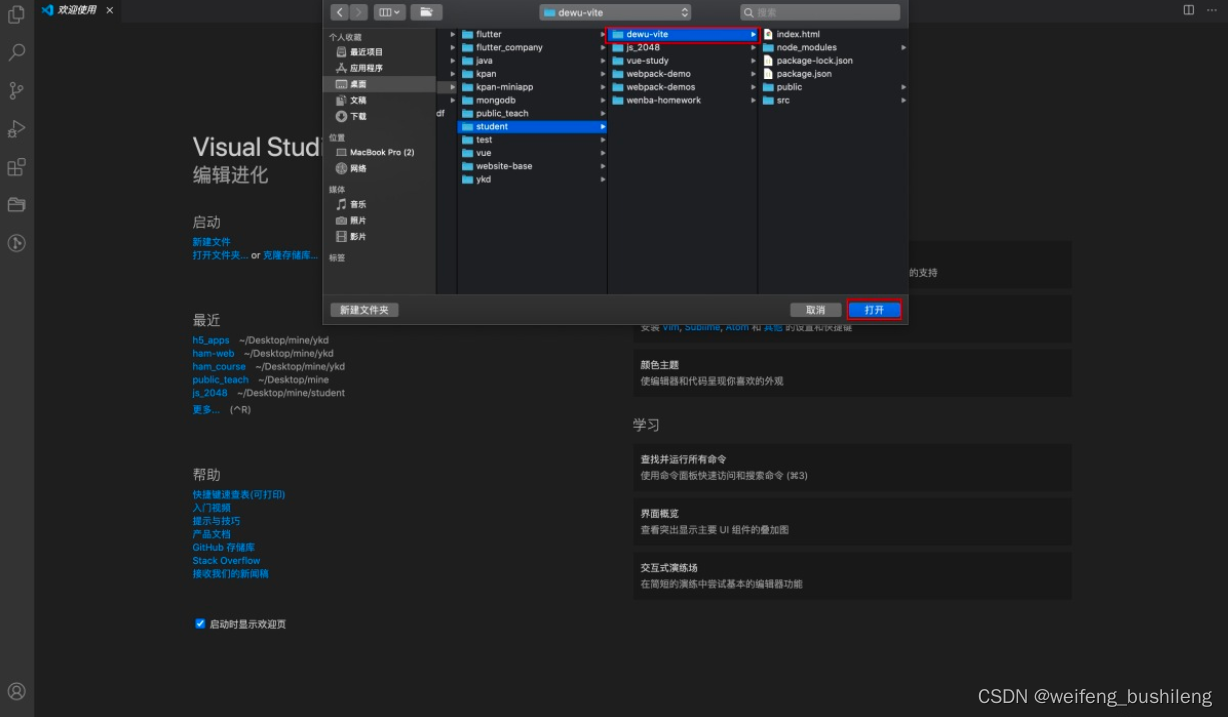The height and width of the screenshot is (717, 1228).
Task: Open the Extensions view in activity bar
Action: [16, 167]
